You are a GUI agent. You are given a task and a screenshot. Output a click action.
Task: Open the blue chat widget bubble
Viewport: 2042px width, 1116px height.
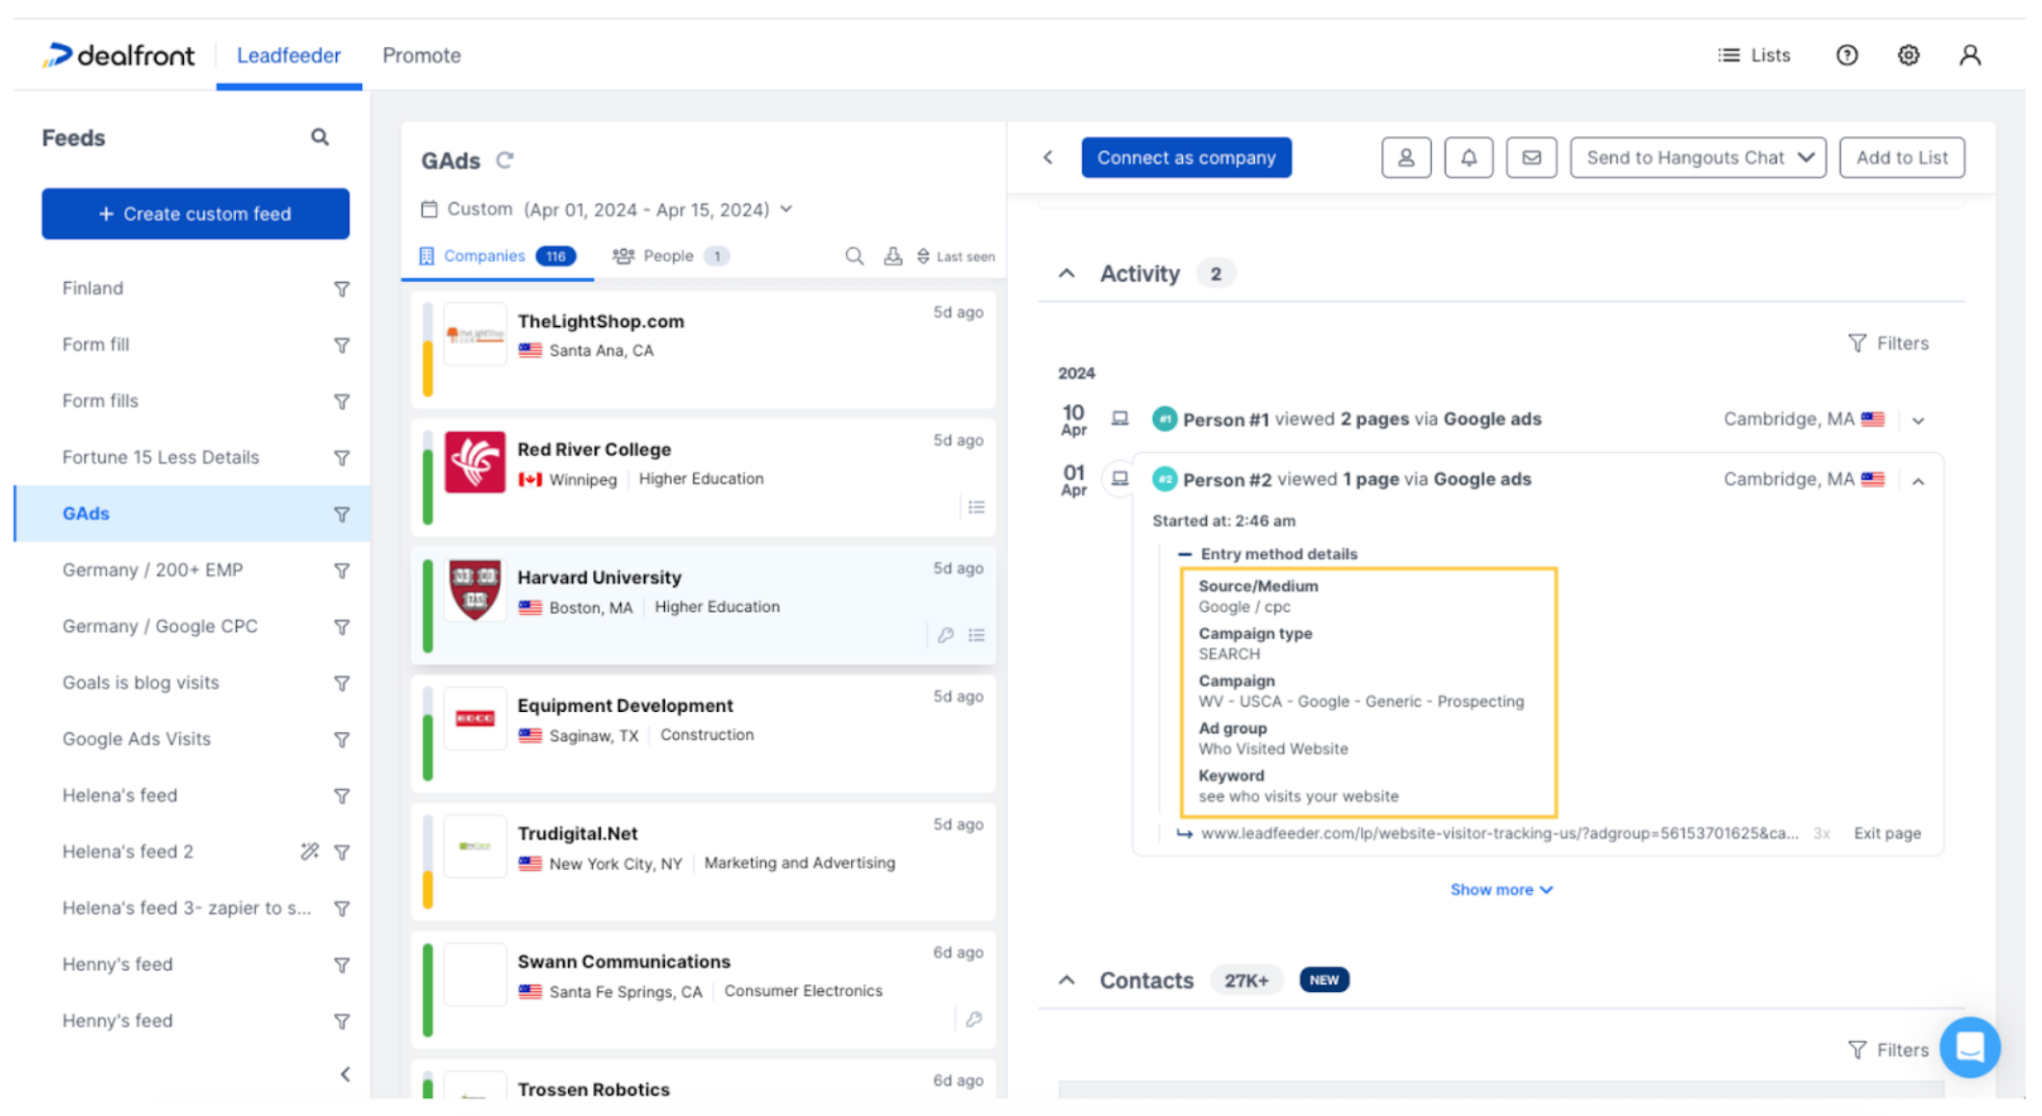click(1969, 1047)
